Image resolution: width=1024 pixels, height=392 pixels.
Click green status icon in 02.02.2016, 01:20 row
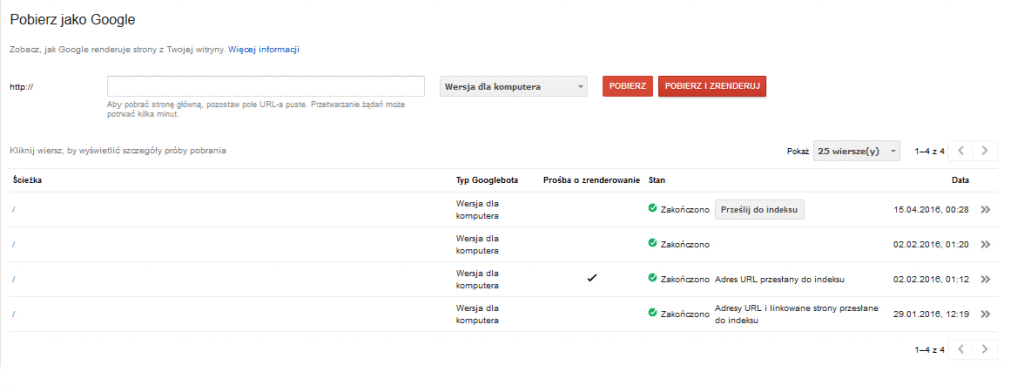[x=652, y=243]
